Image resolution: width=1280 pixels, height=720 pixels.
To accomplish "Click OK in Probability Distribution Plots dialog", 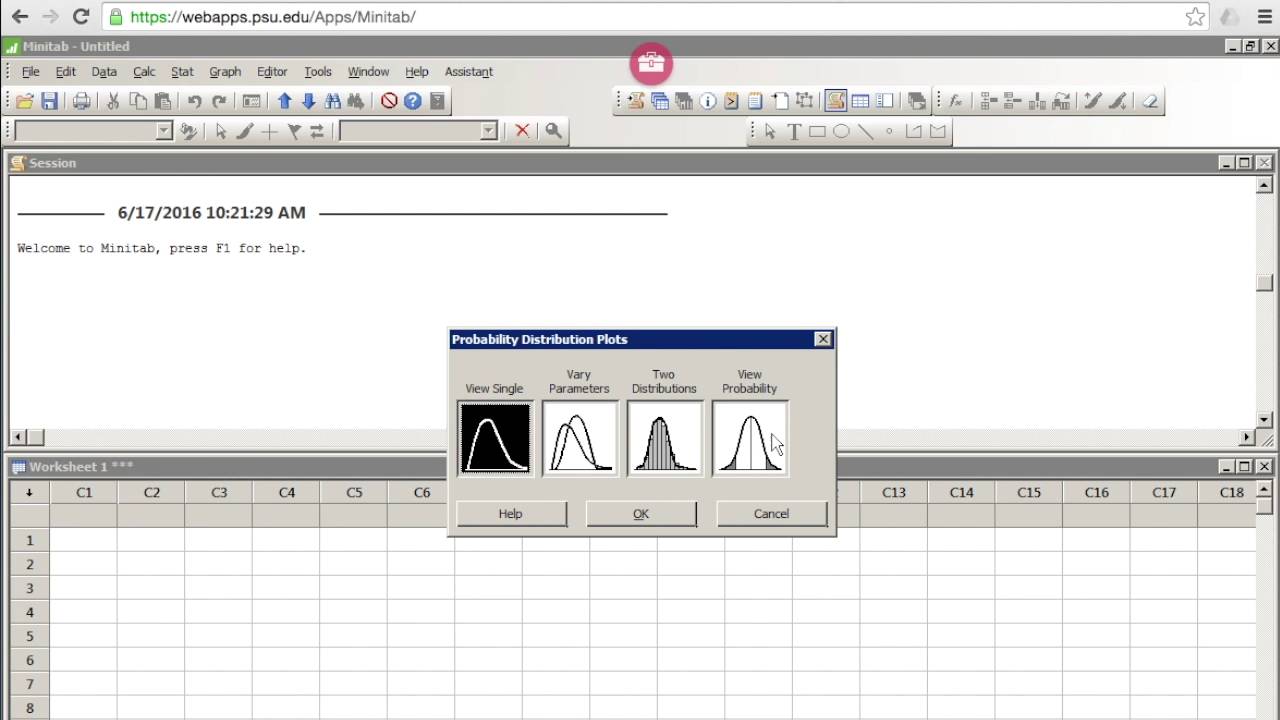I will pos(641,514).
